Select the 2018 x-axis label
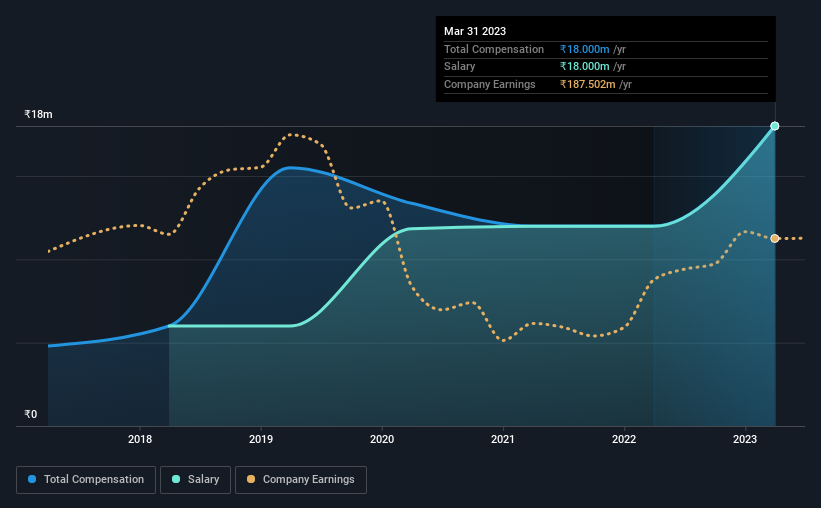 coord(140,439)
